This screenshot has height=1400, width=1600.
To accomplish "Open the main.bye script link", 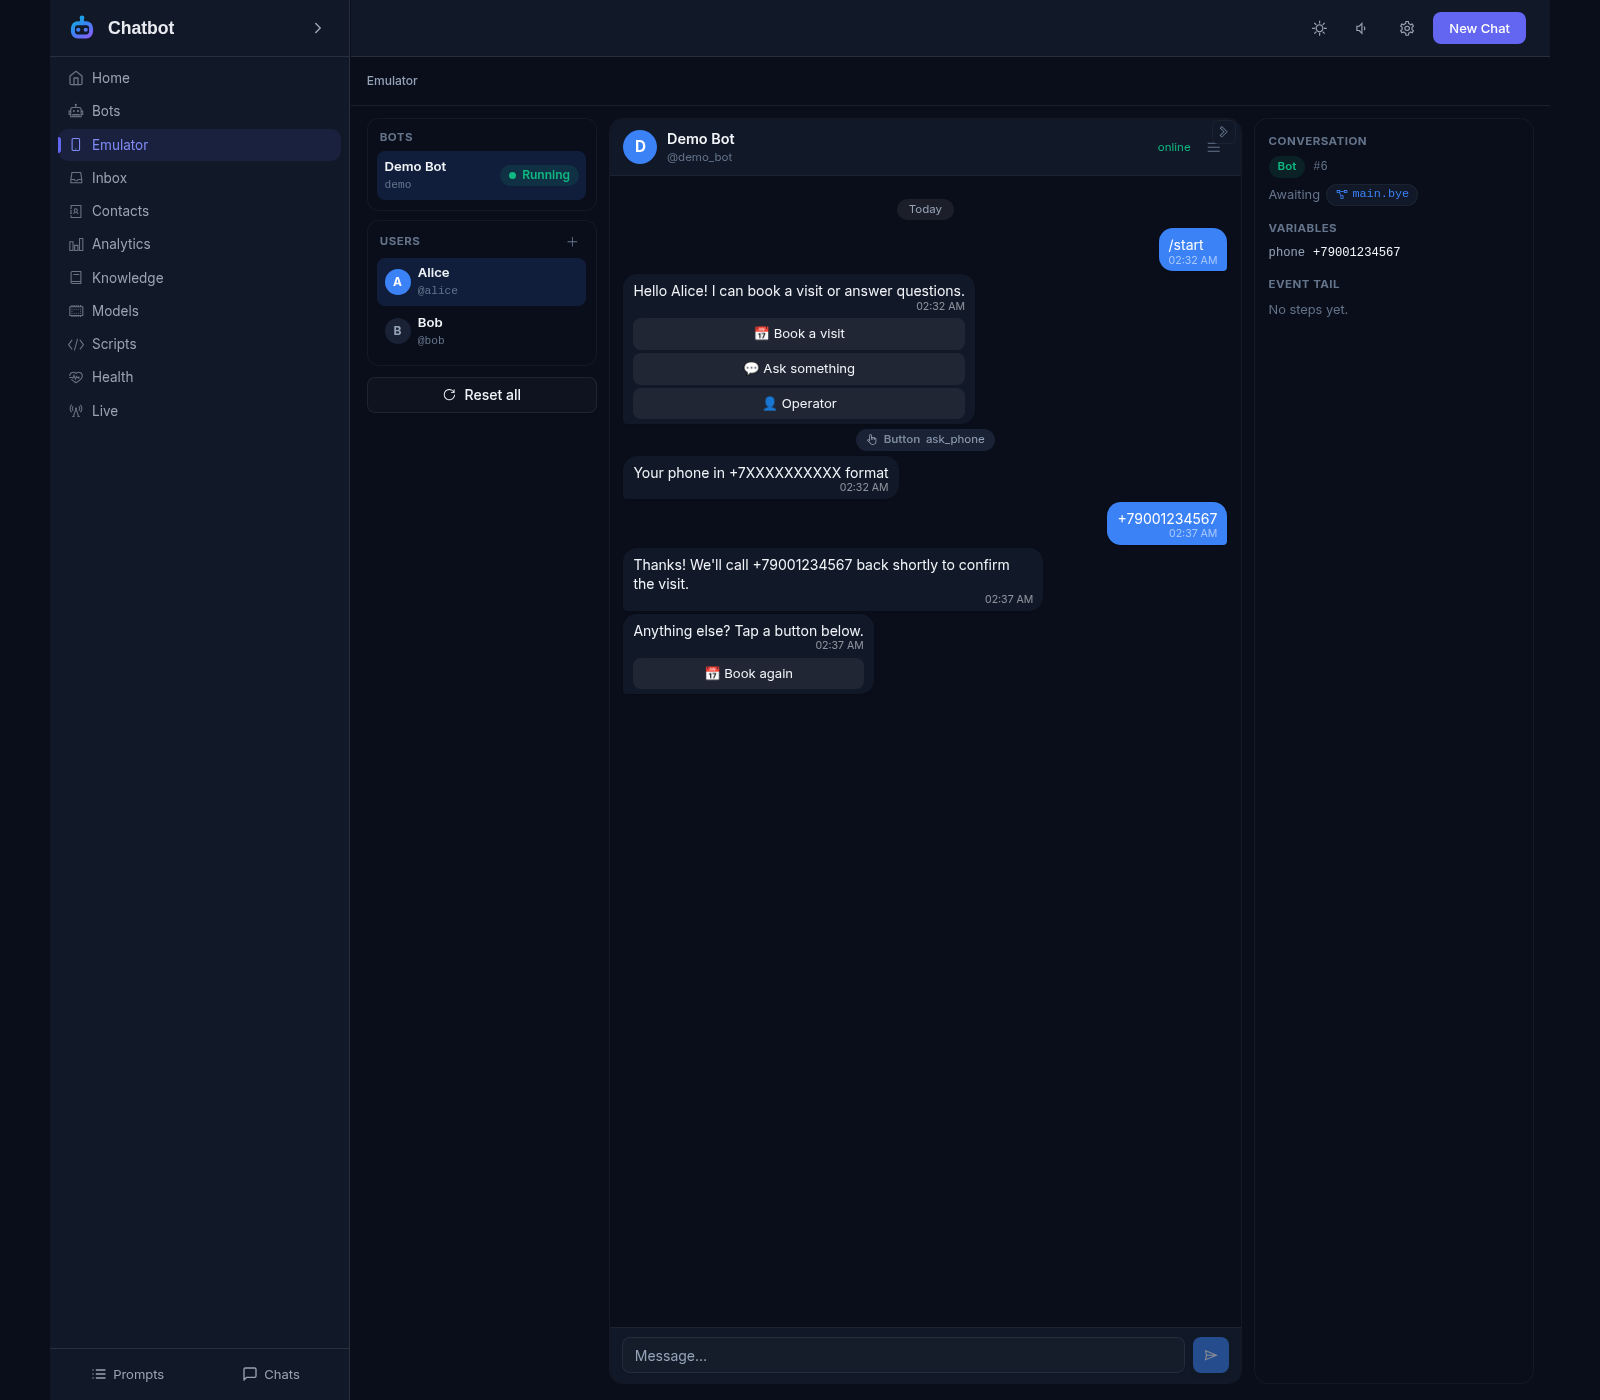I will (x=1372, y=194).
